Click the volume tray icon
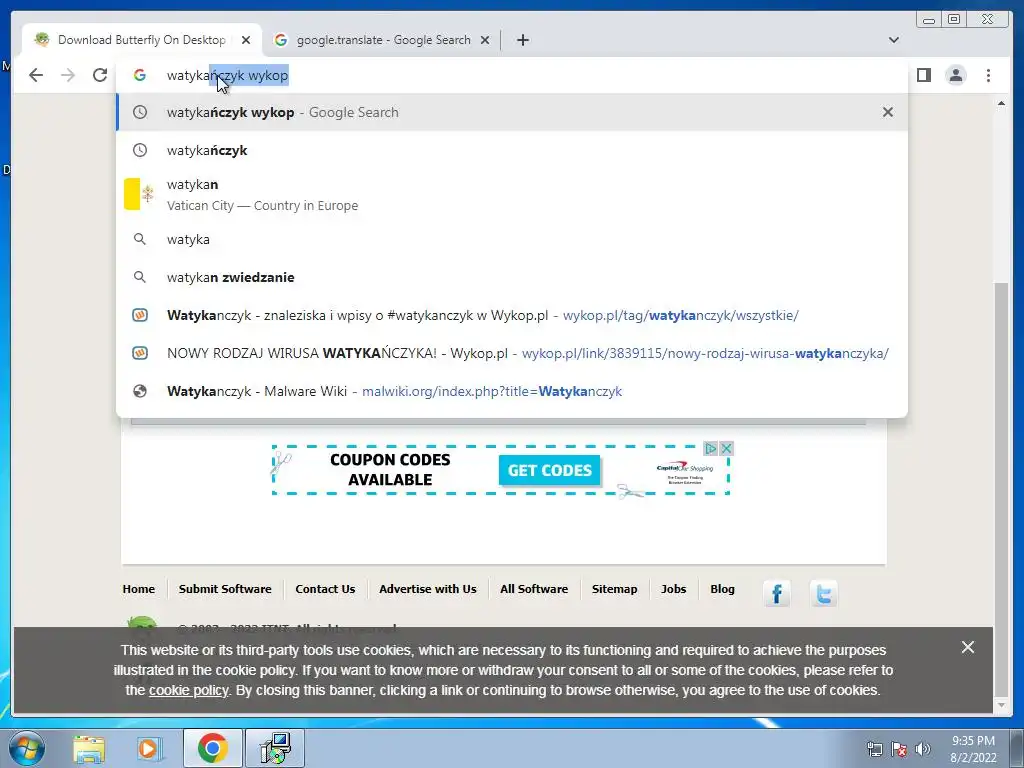This screenshot has height=768, width=1024. [923, 749]
